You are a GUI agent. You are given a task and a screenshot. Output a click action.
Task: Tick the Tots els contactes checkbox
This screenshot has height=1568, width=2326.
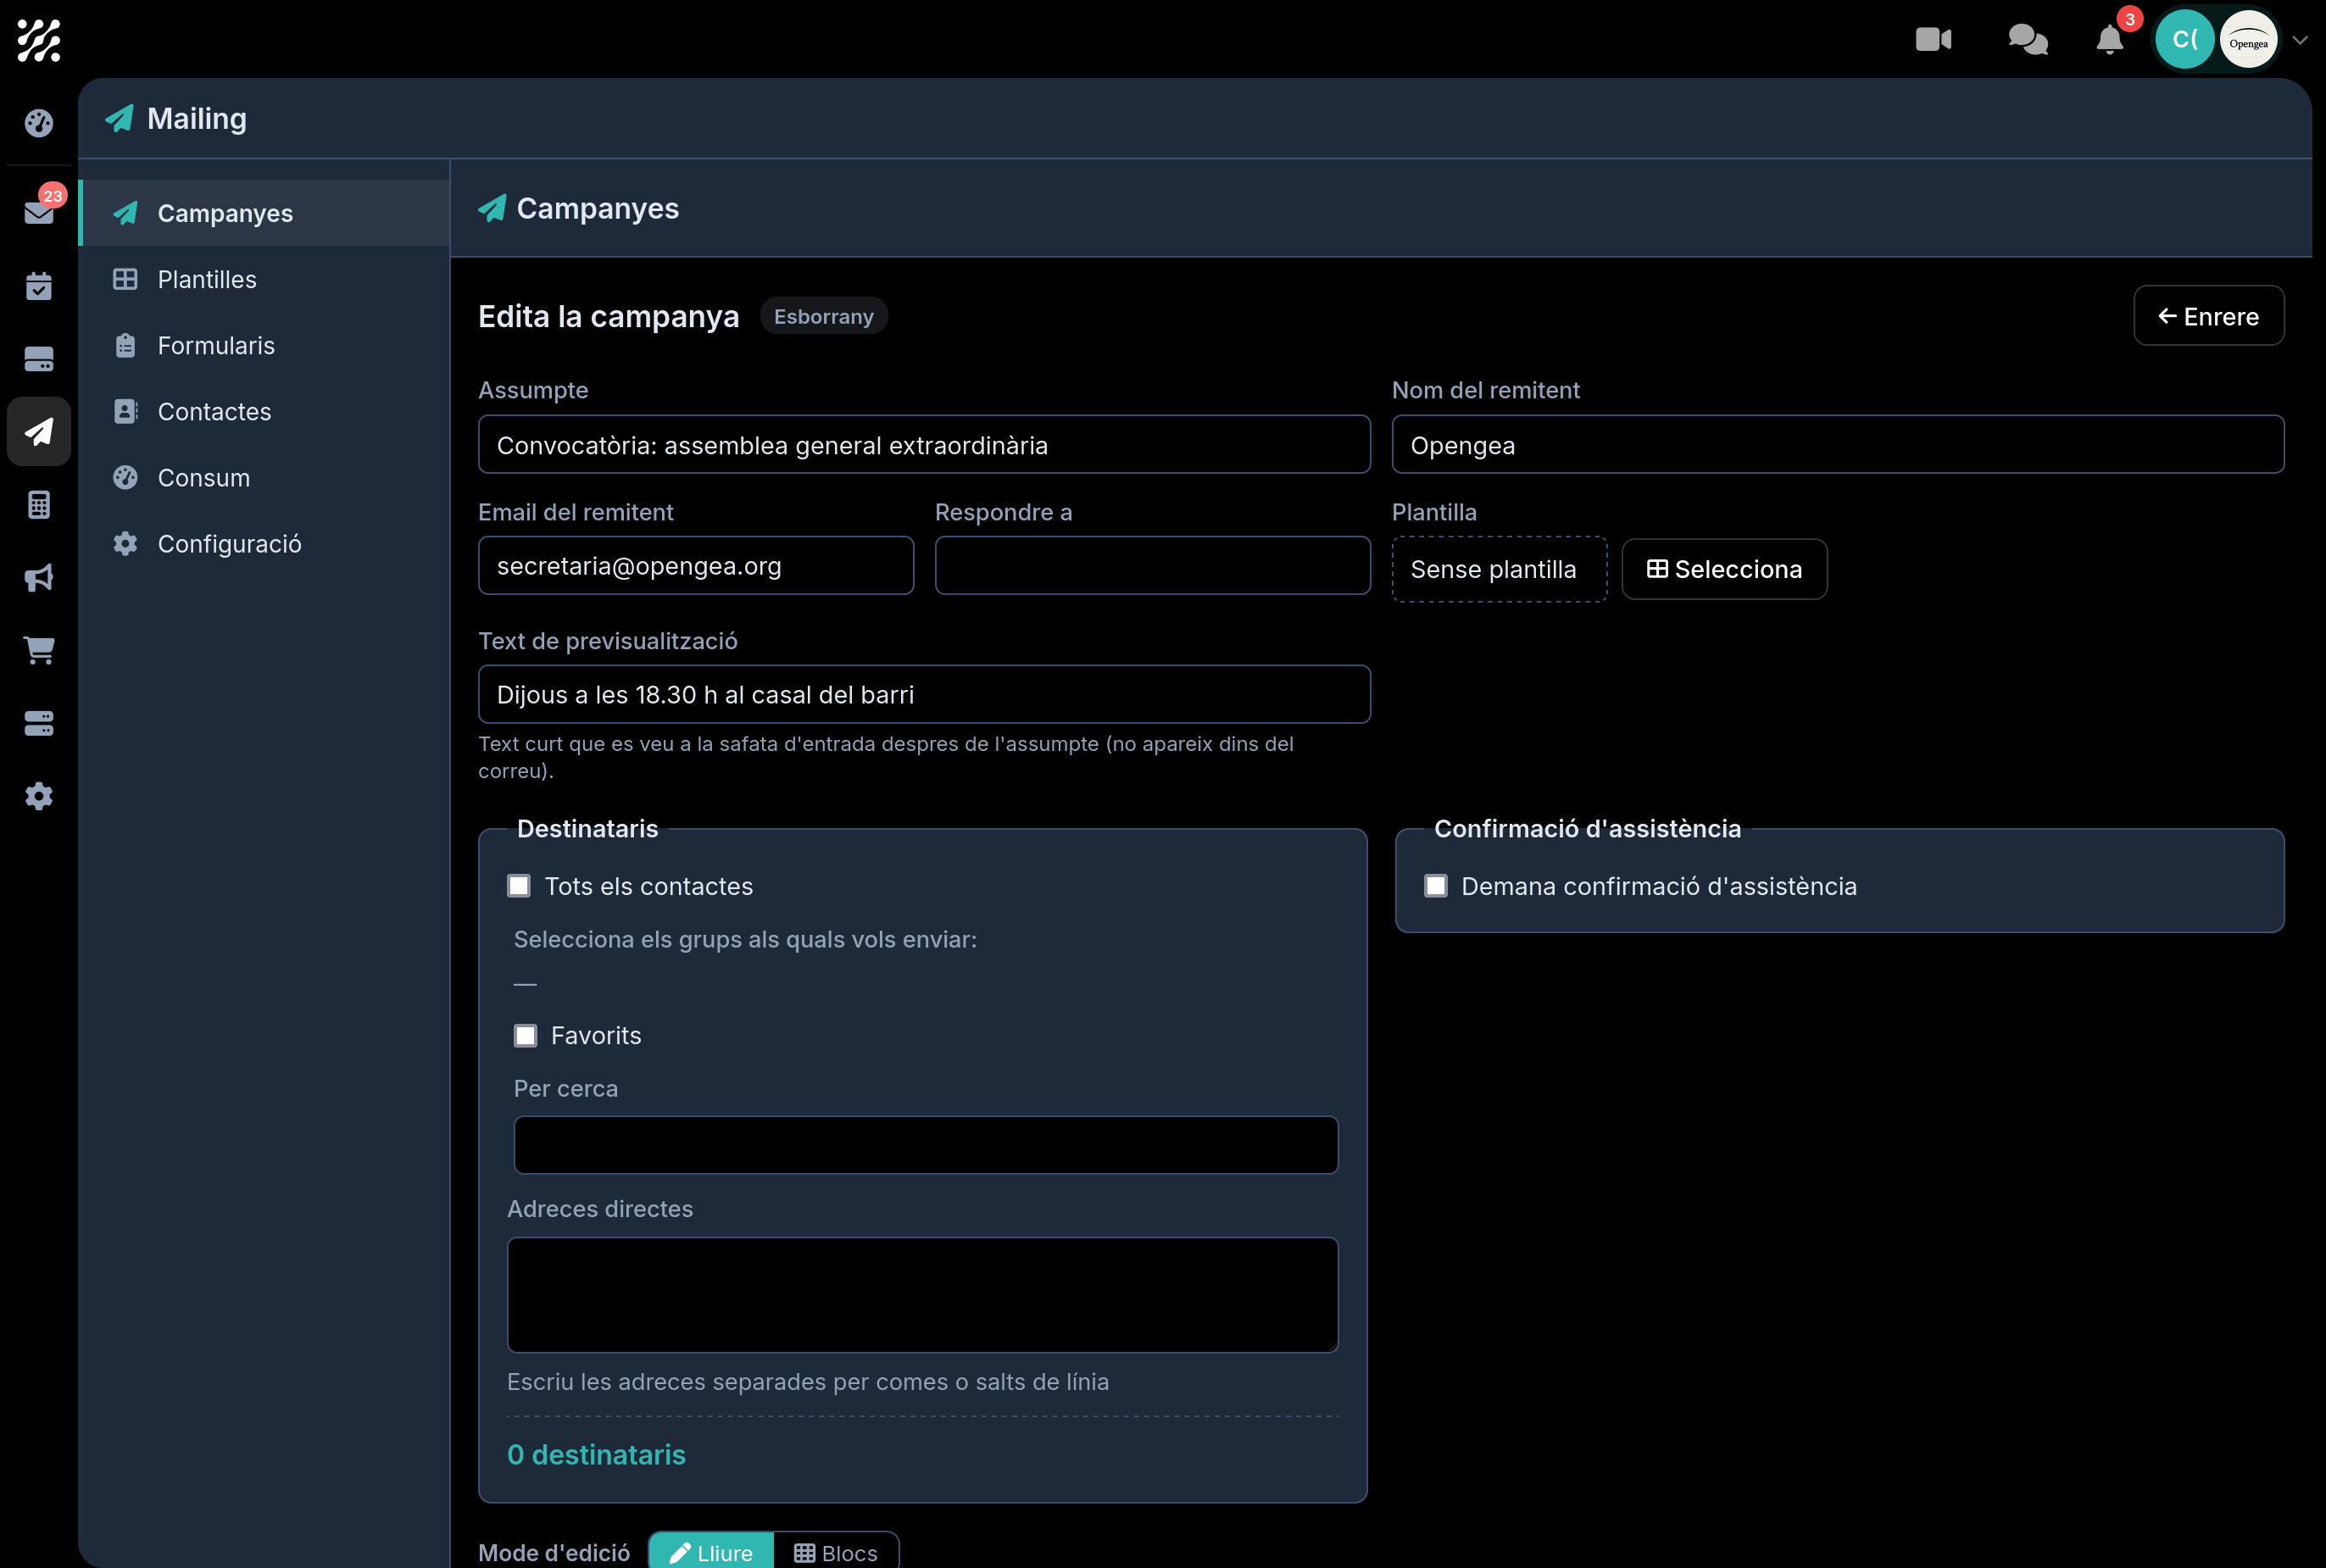tap(519, 886)
